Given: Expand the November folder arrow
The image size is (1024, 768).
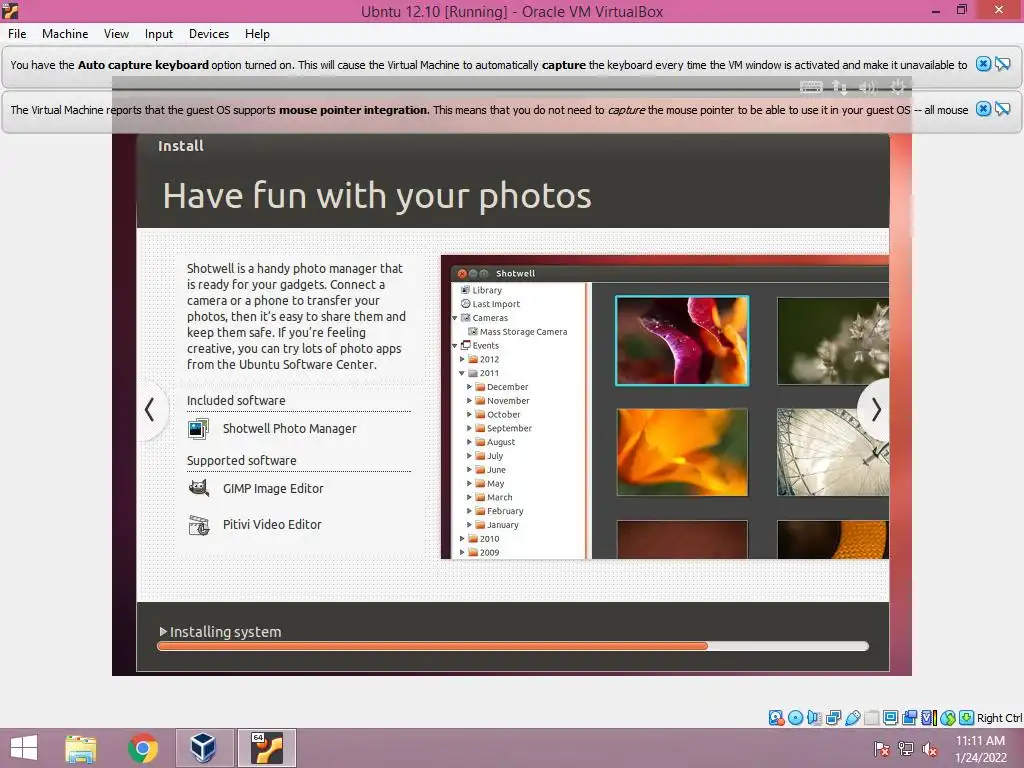Looking at the screenshot, I should [469, 400].
